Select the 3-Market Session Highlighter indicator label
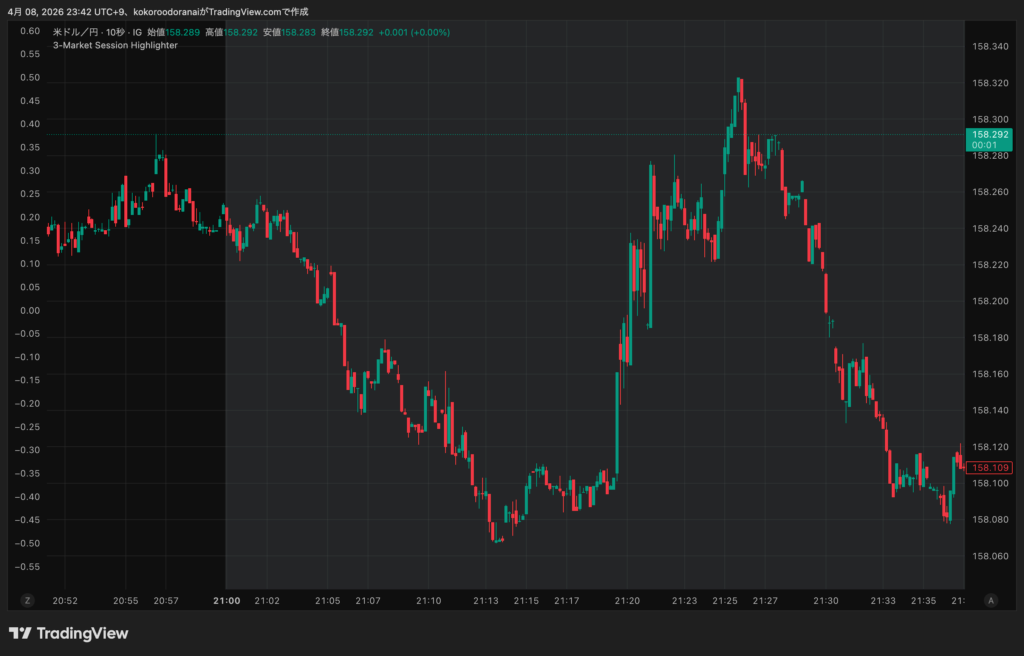The image size is (1024, 656). click(115, 45)
